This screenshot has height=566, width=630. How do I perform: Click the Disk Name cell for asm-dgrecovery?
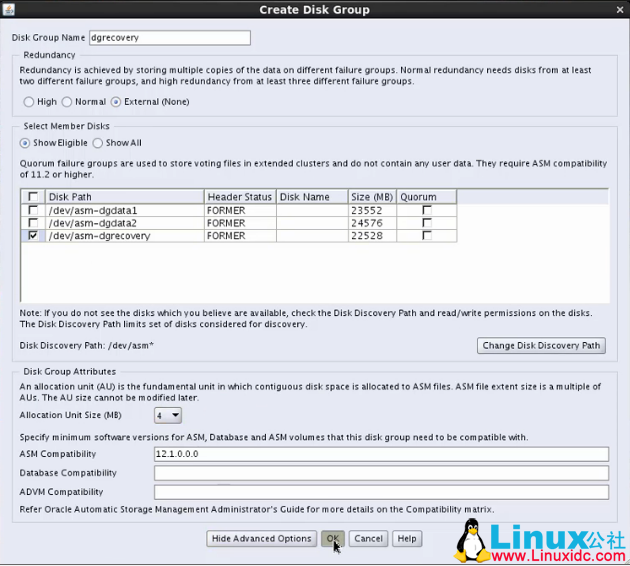click(312, 236)
